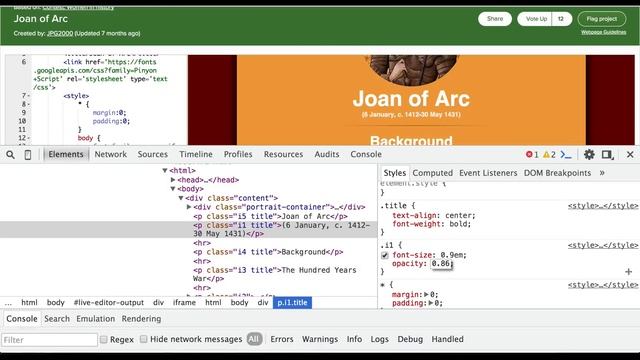
Task: Expand the head element
Action: click(173, 180)
